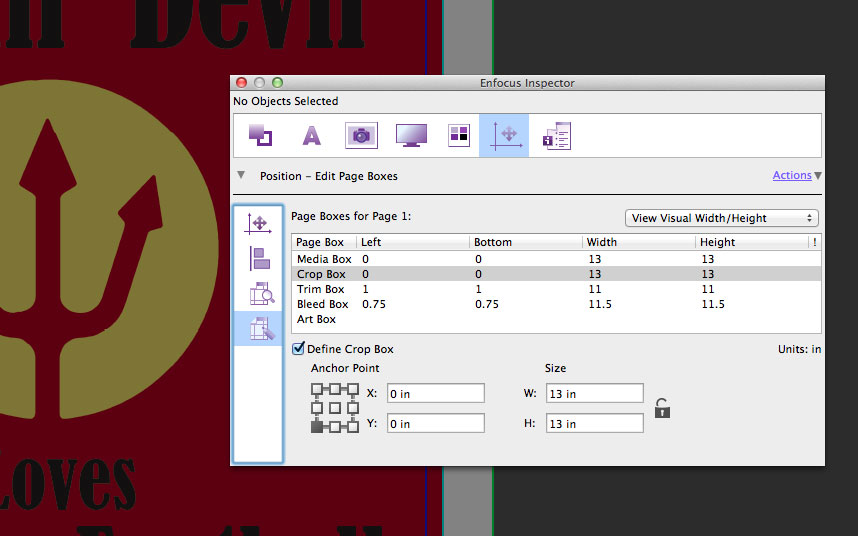This screenshot has height=536, width=858.
Task: Click Trim Box height value 11
Action: [x=708, y=289]
